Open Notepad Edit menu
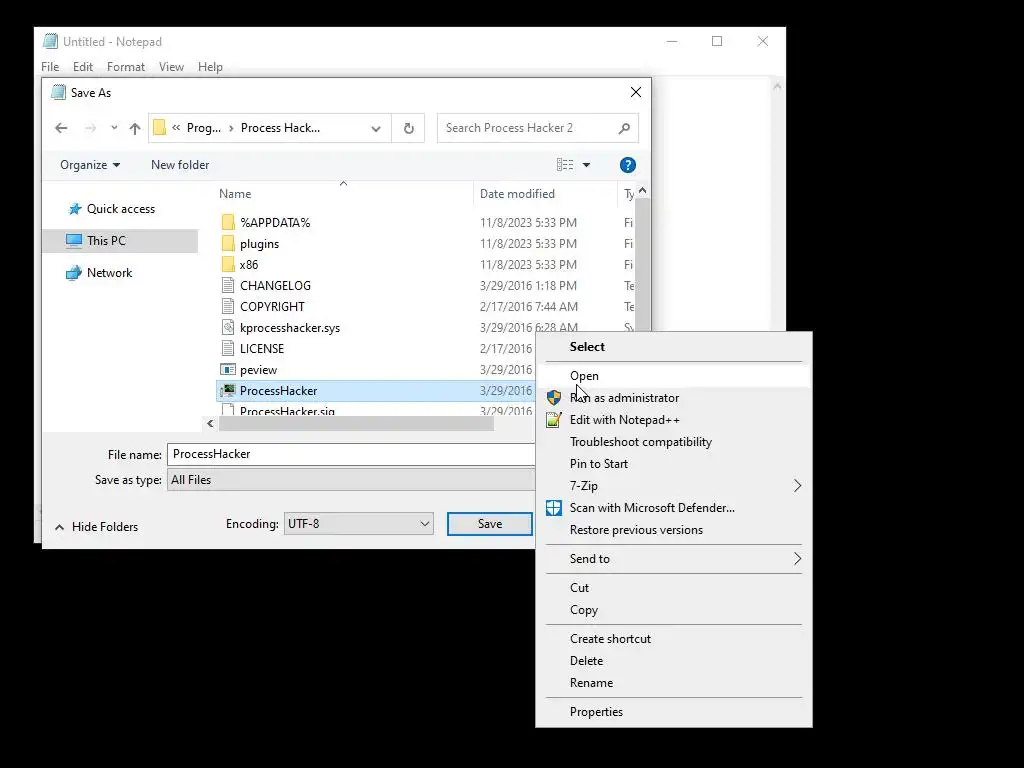Screen dimensions: 1024x768 pos(83,67)
